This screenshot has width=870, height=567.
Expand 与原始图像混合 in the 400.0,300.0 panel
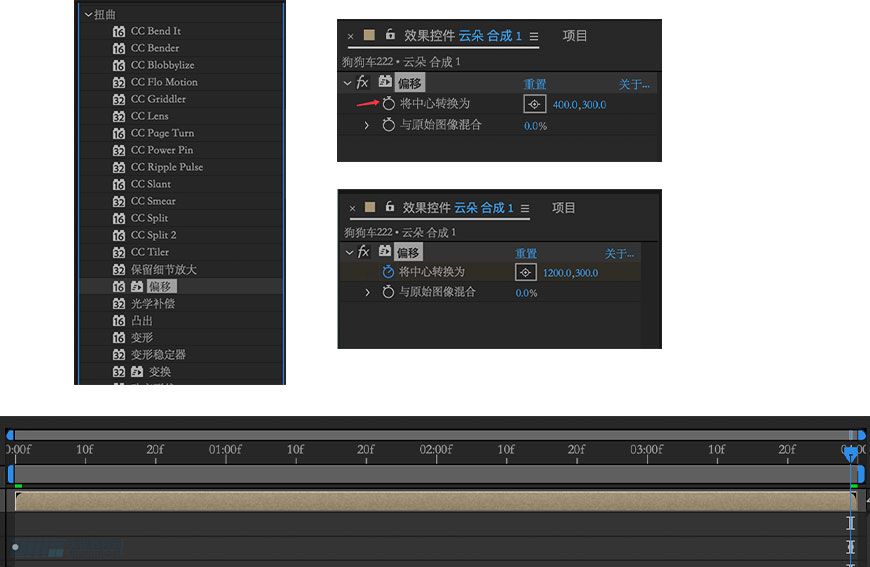pos(366,125)
